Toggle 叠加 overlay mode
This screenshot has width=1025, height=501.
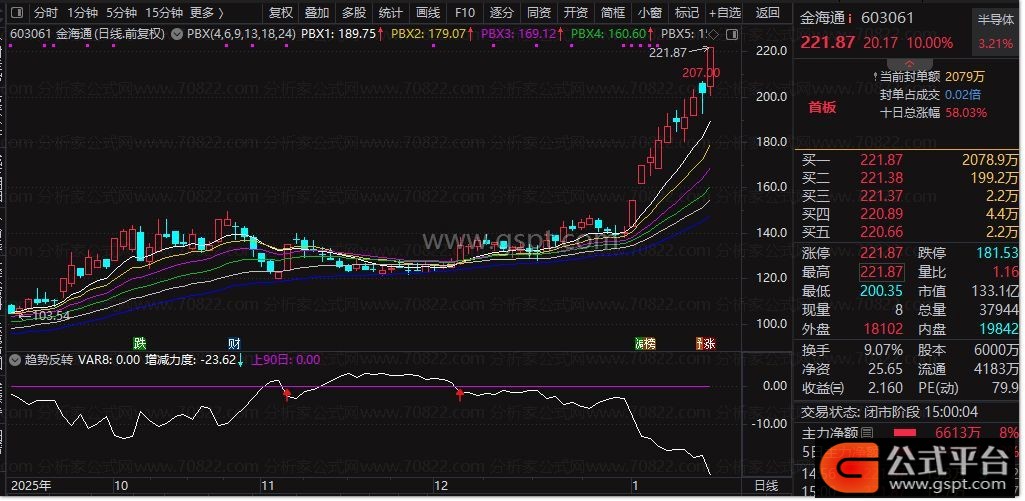(x=317, y=13)
